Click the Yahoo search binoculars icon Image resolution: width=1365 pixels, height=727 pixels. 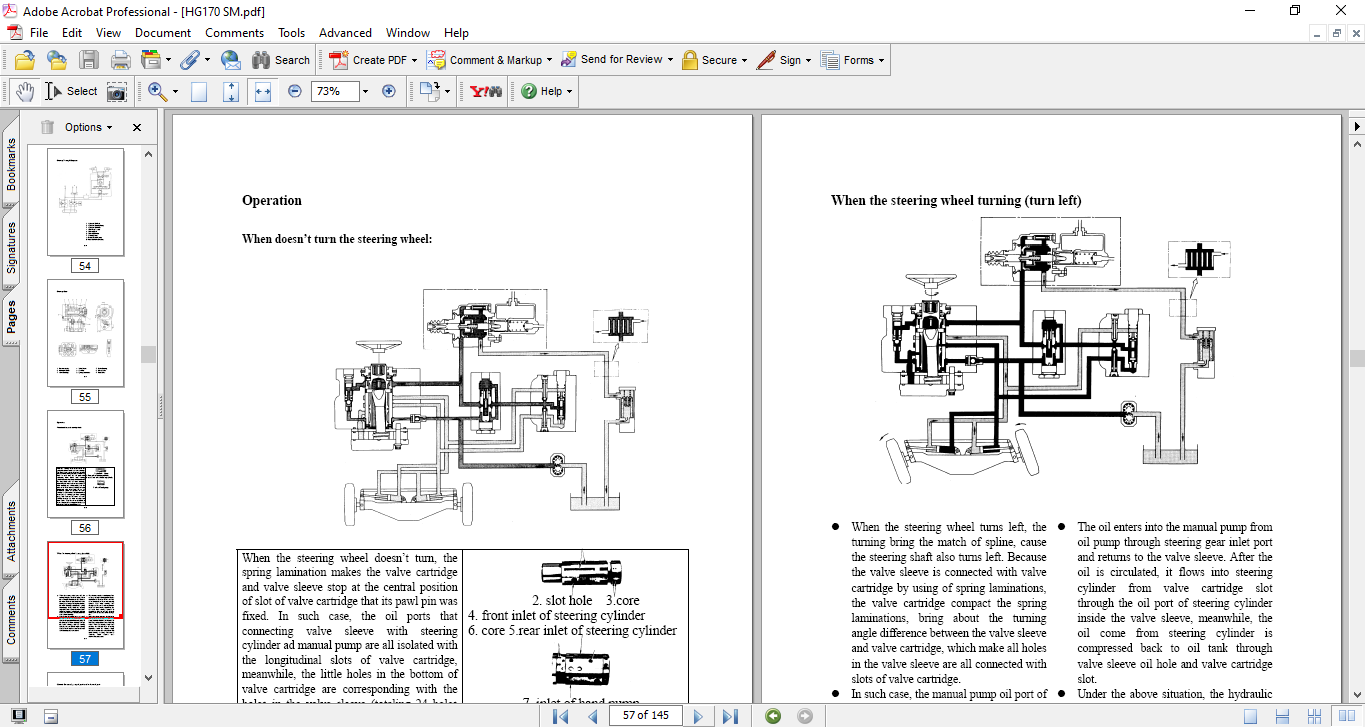486,91
